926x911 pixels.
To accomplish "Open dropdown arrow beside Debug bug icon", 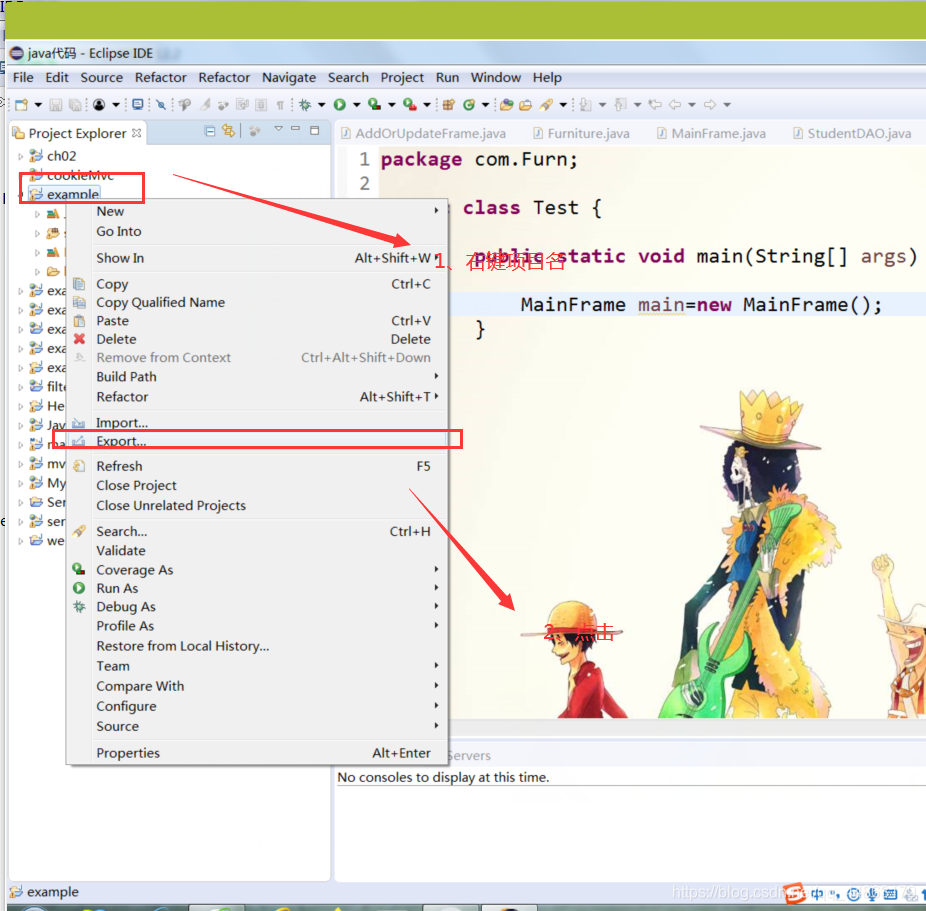I will click(x=322, y=105).
